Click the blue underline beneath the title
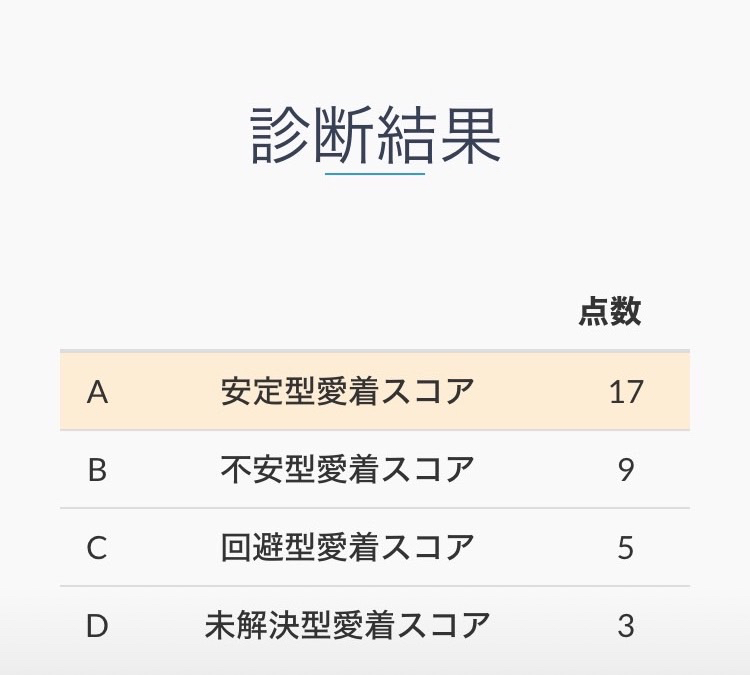The image size is (750, 675). [375, 174]
